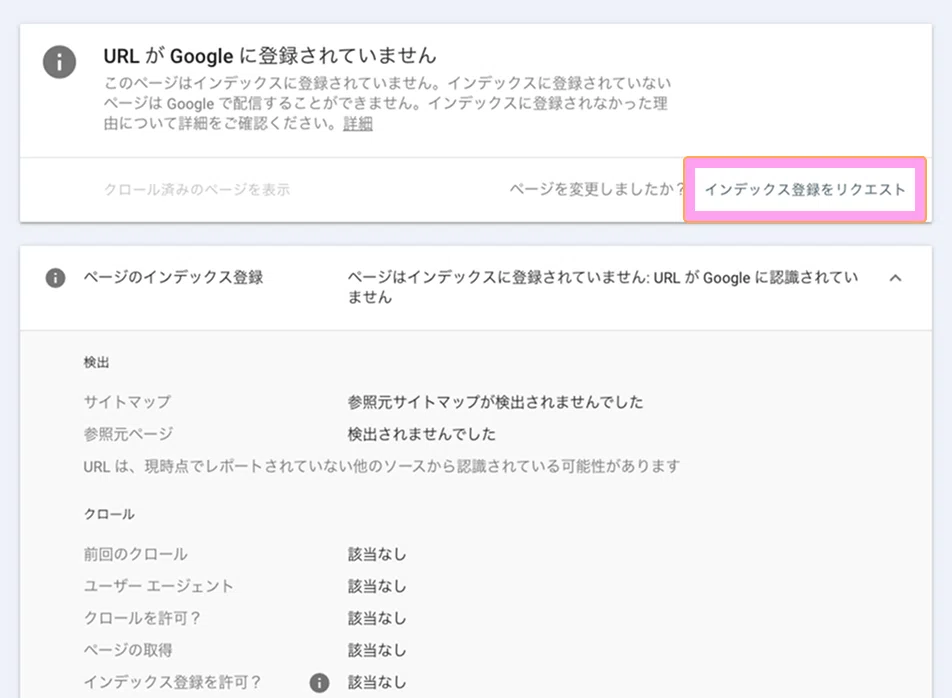
Task: Click the 参照元ページ label
Action: point(128,434)
